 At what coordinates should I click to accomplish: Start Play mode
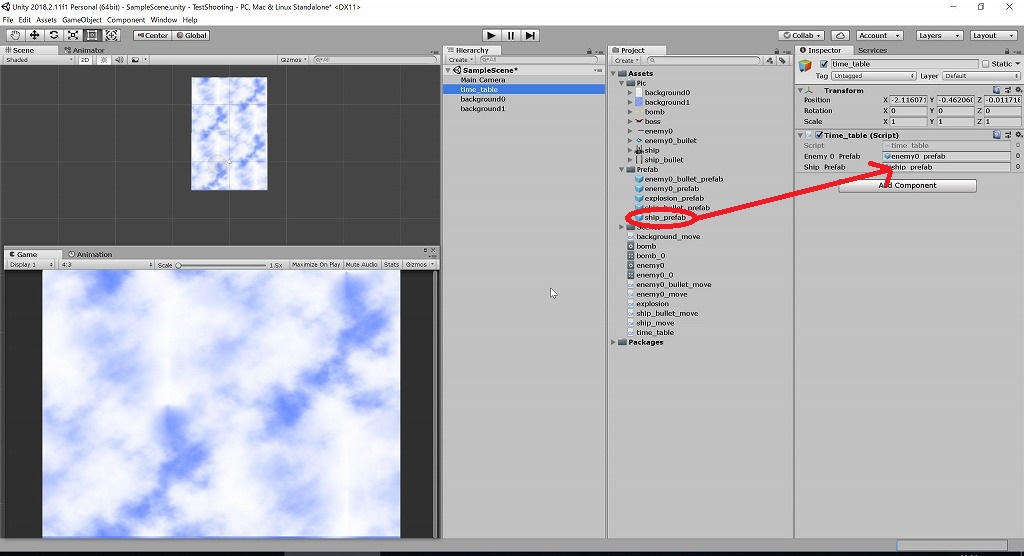tap(491, 35)
